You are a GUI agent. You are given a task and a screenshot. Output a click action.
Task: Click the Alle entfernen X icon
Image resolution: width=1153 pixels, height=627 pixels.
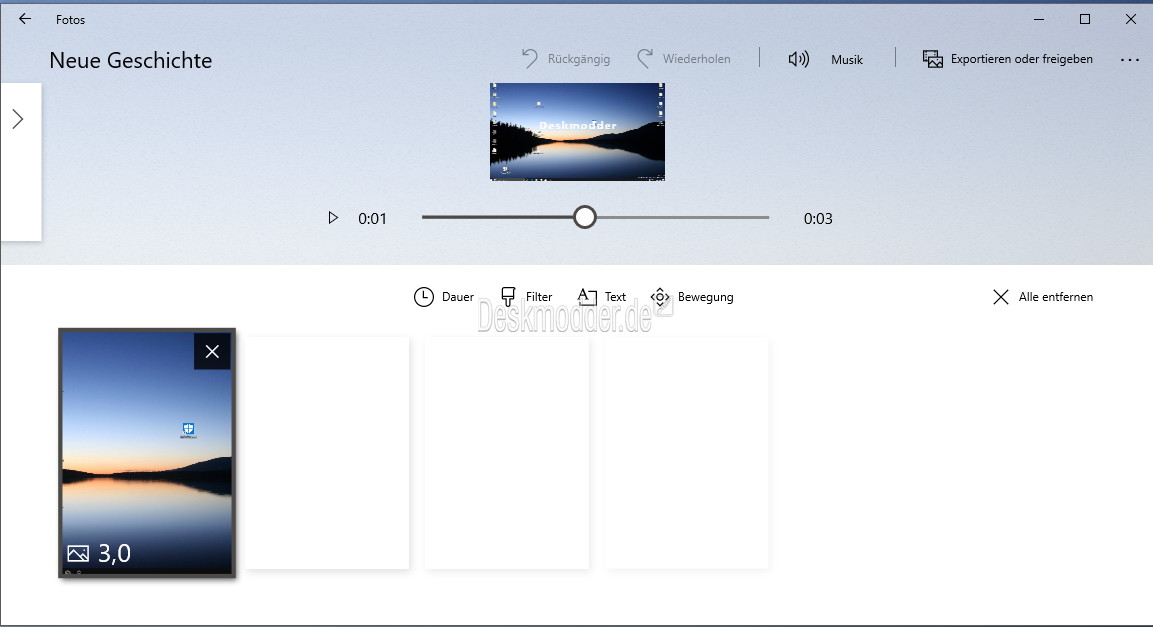click(x=1001, y=297)
